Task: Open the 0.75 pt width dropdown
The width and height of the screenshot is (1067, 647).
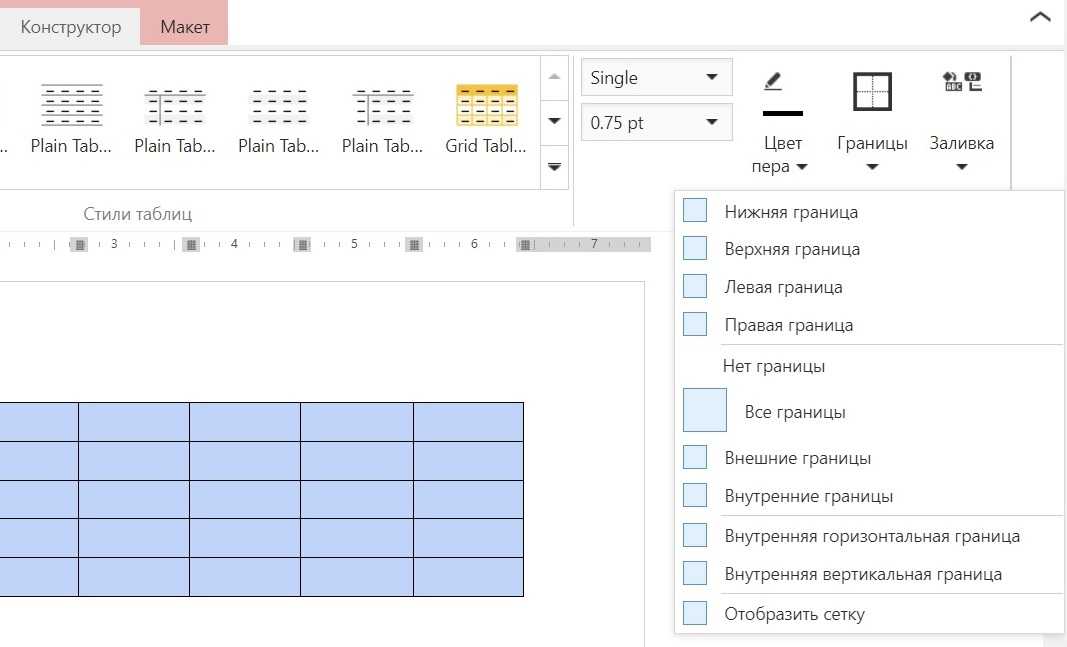Action: (x=656, y=122)
